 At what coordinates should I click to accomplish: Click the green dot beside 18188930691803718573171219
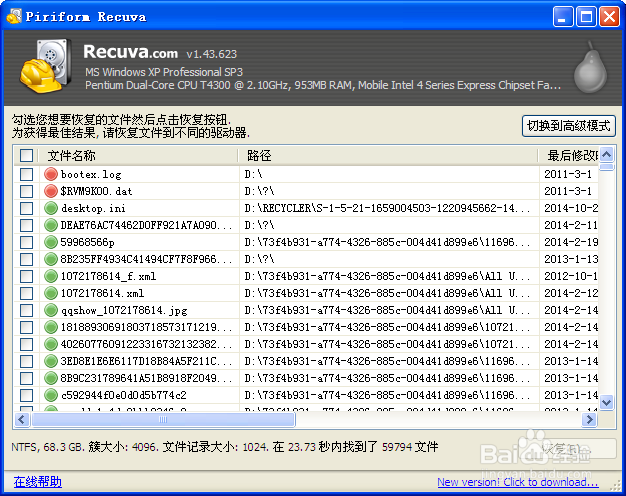pos(51,327)
